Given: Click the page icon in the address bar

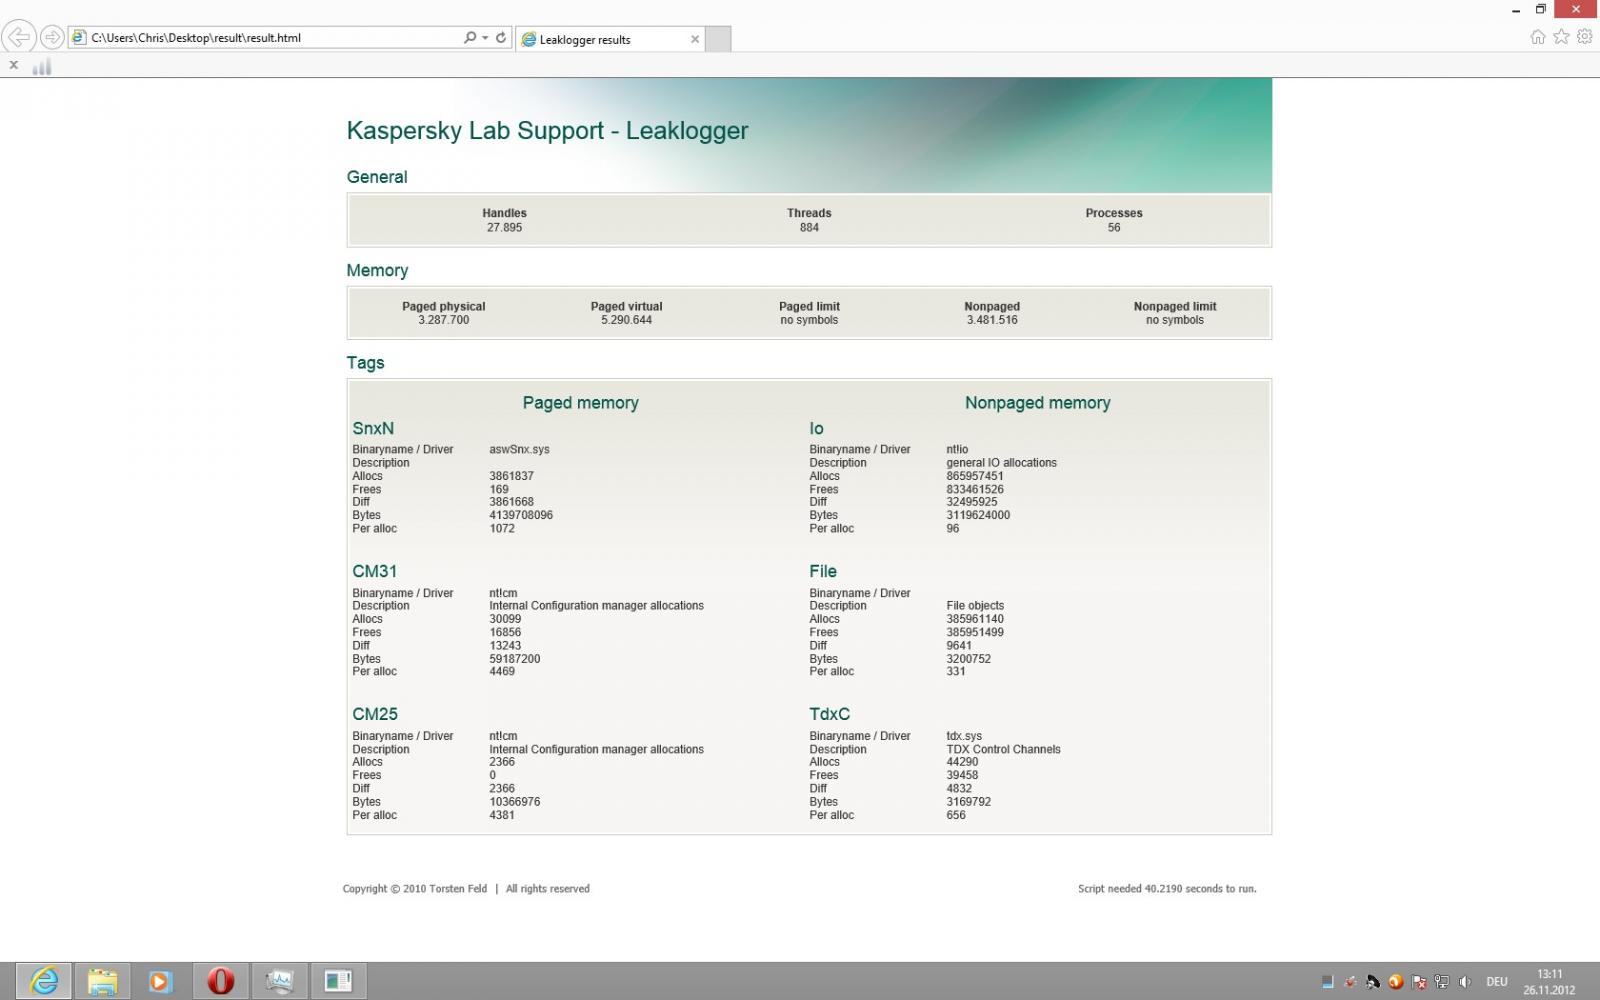Looking at the screenshot, I should click(79, 38).
